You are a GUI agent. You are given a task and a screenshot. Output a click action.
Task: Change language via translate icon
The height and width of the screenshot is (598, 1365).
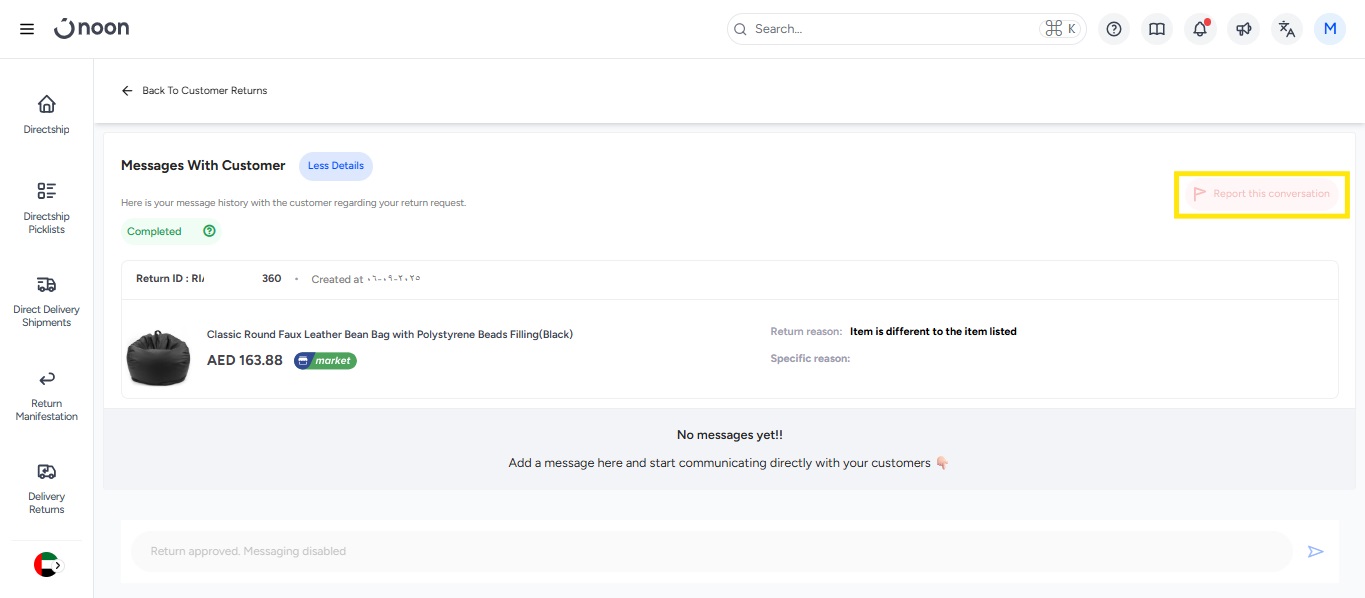tap(1287, 29)
